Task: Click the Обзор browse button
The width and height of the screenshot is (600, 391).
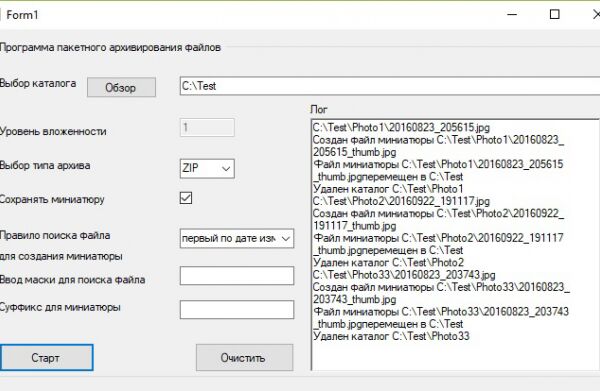Action: click(121, 87)
